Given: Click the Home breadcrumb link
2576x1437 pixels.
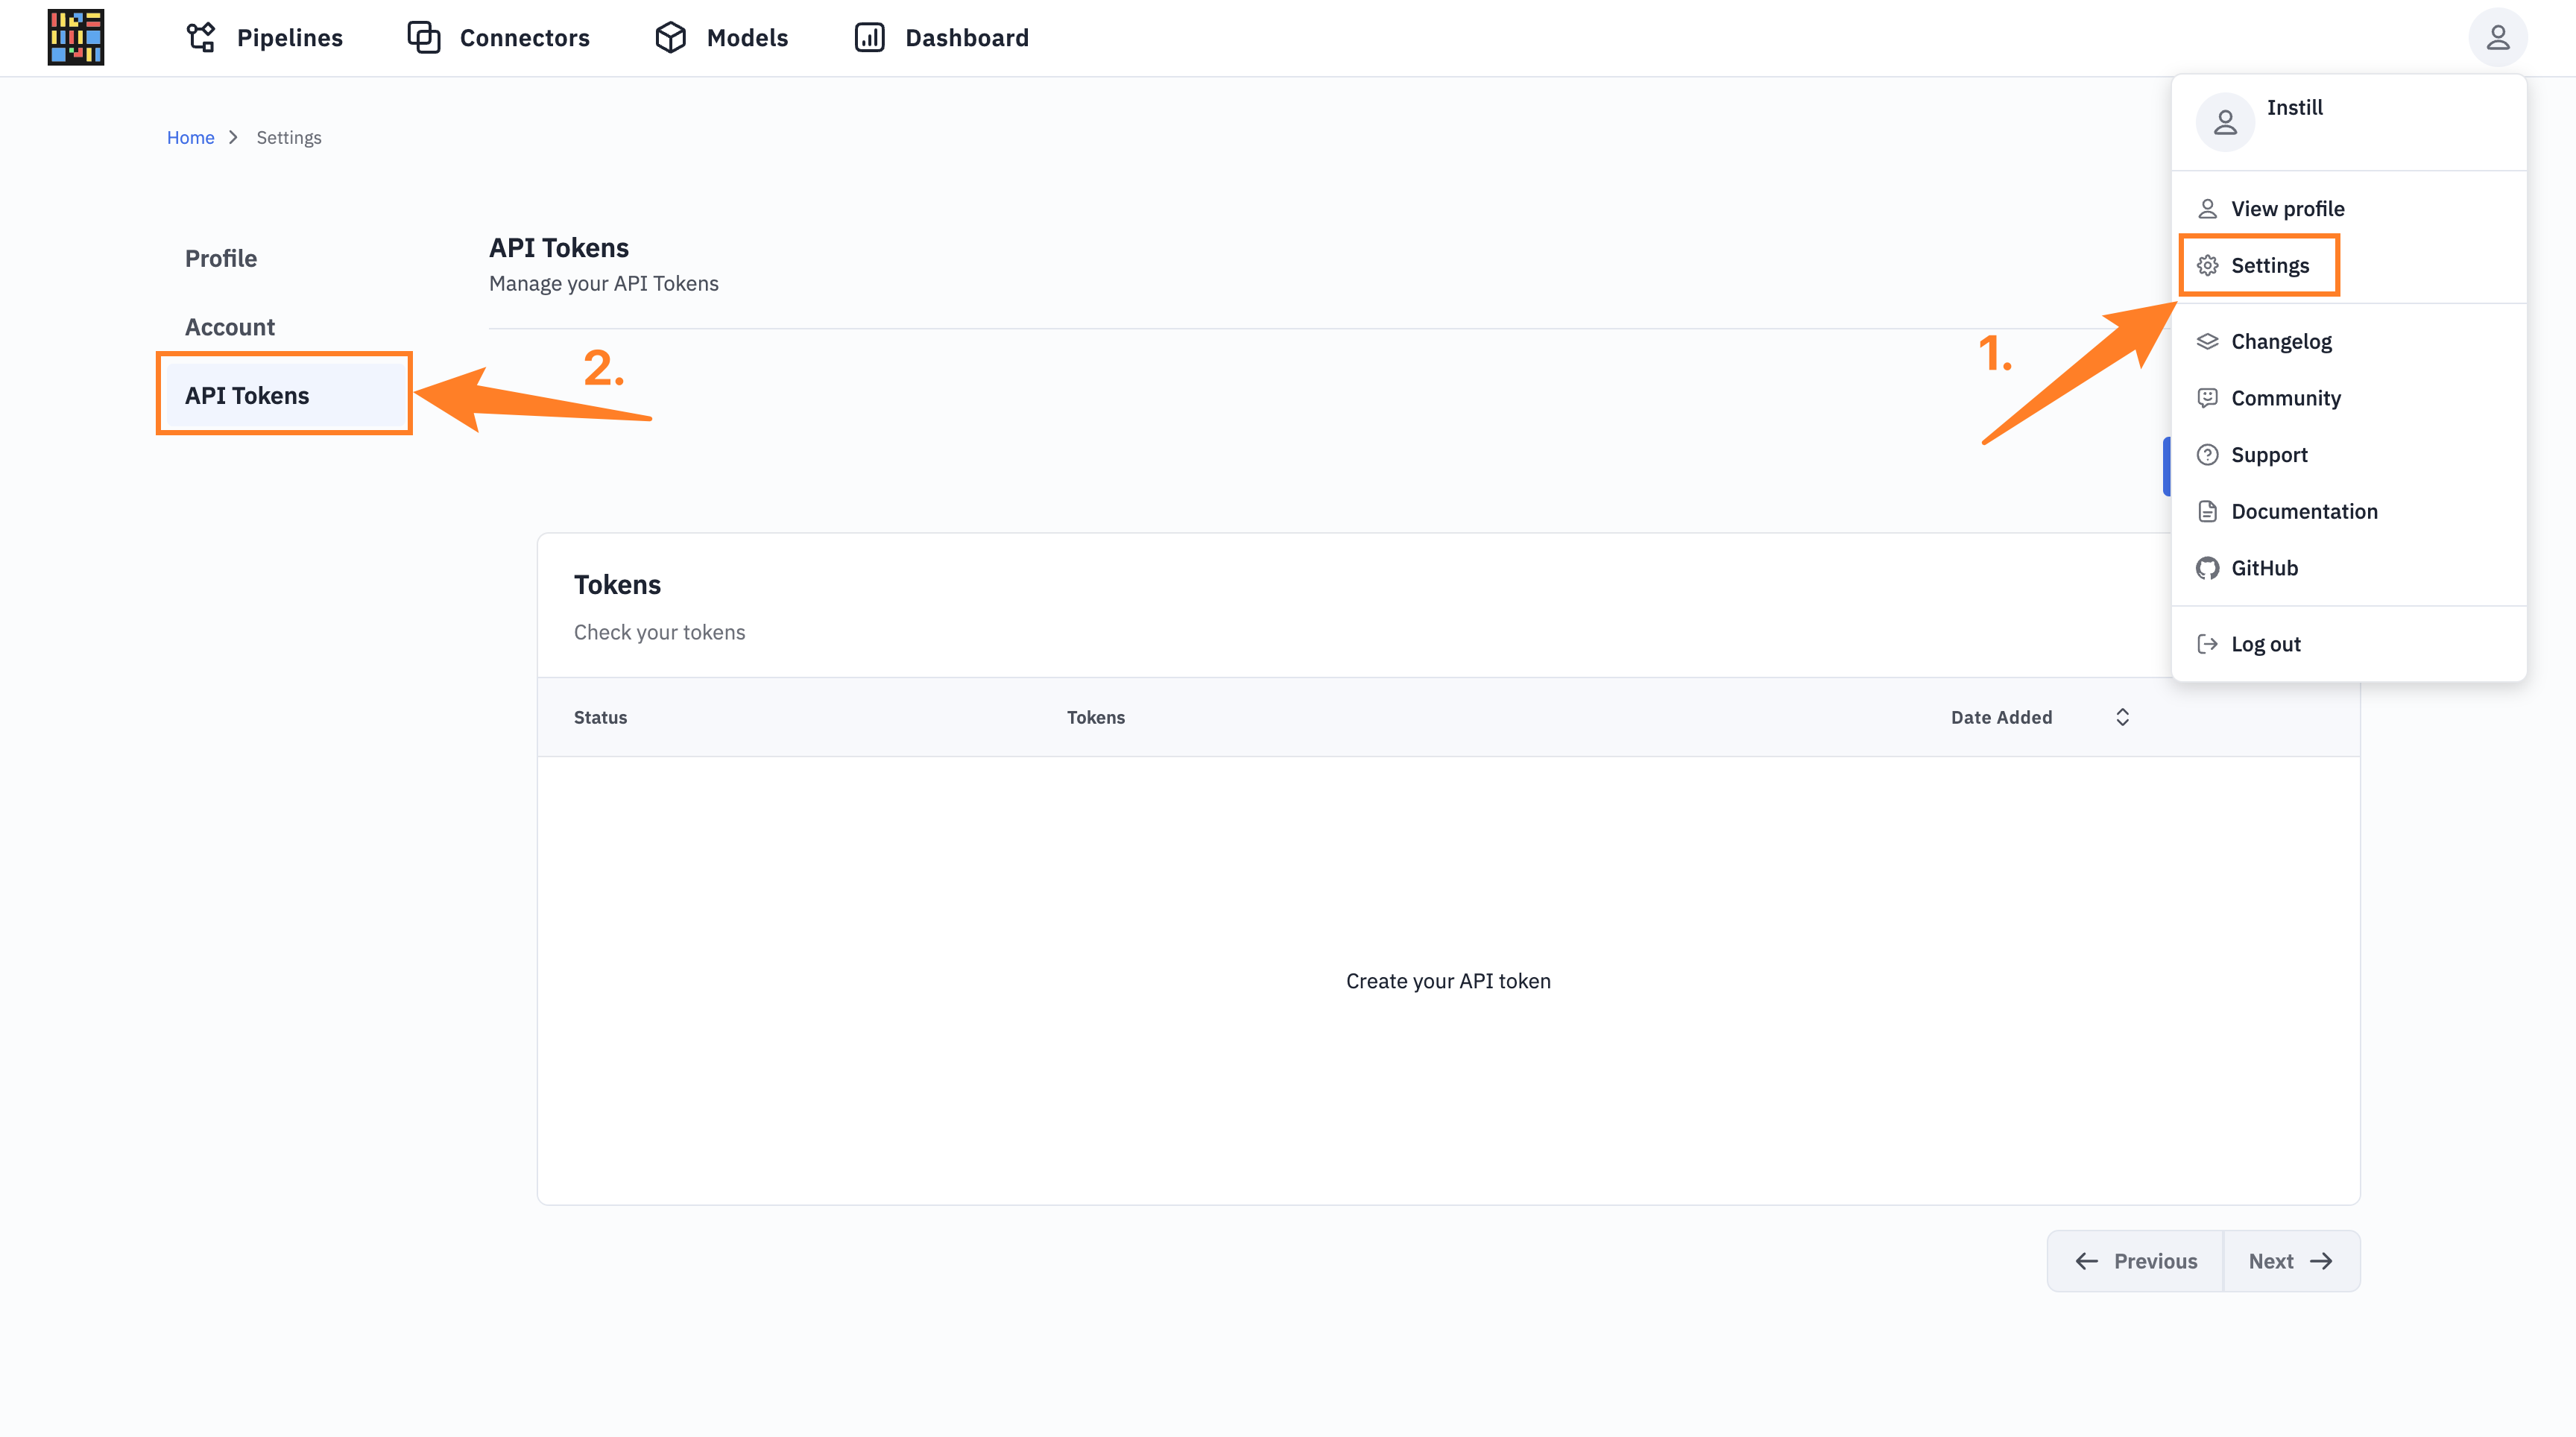Looking at the screenshot, I should 189,136.
